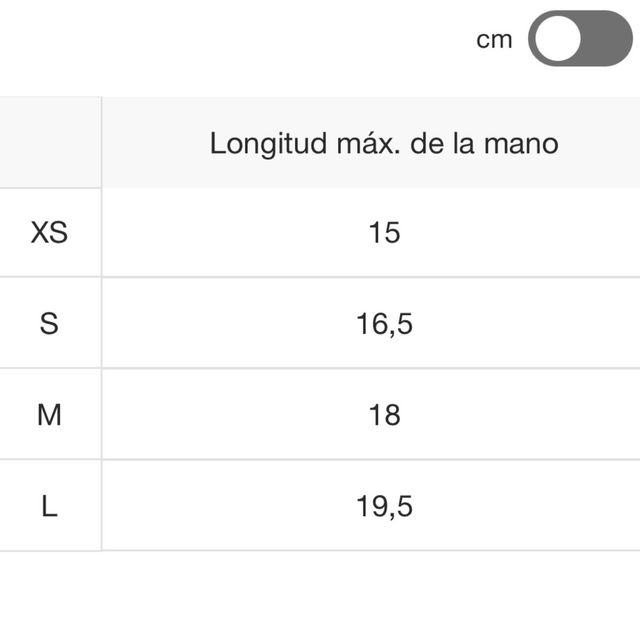Click the "cm" unit label
640x618 pixels.
click(x=494, y=39)
